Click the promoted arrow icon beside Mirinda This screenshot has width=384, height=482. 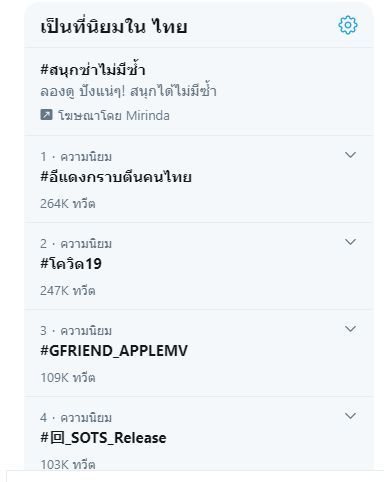pyautogui.click(x=46, y=115)
